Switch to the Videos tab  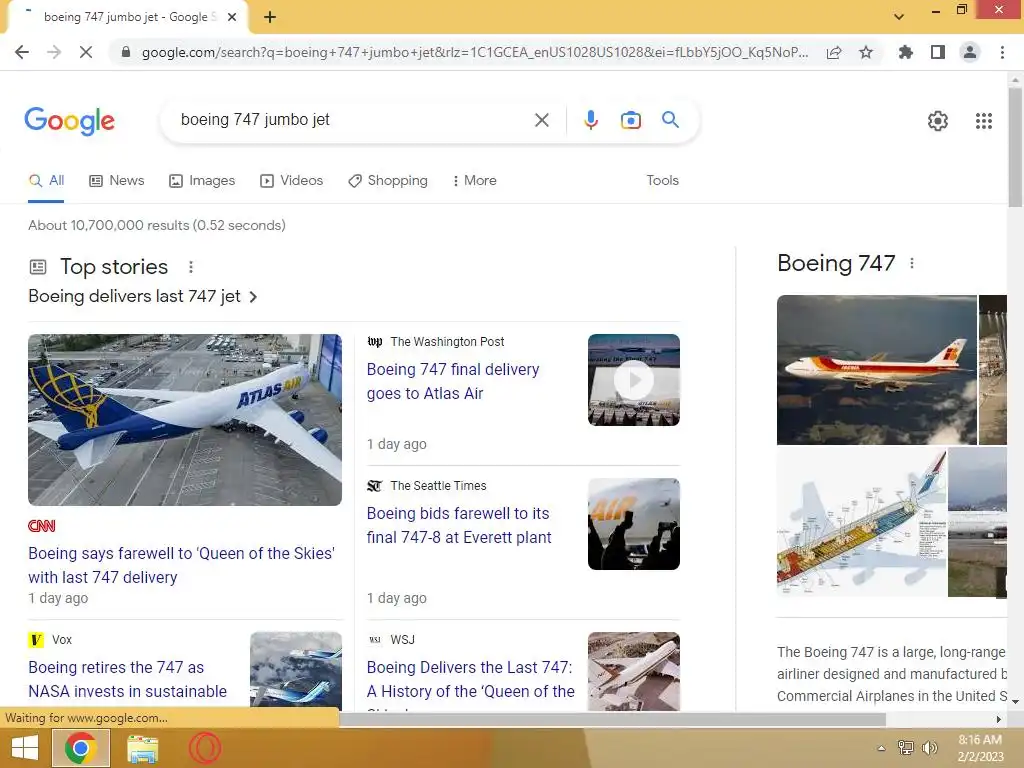(x=291, y=181)
